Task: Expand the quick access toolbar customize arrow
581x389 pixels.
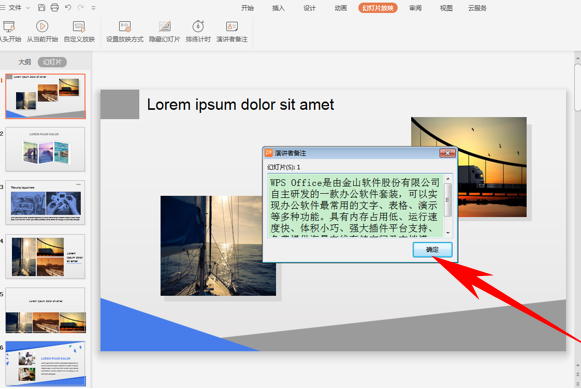Action: click(93, 8)
